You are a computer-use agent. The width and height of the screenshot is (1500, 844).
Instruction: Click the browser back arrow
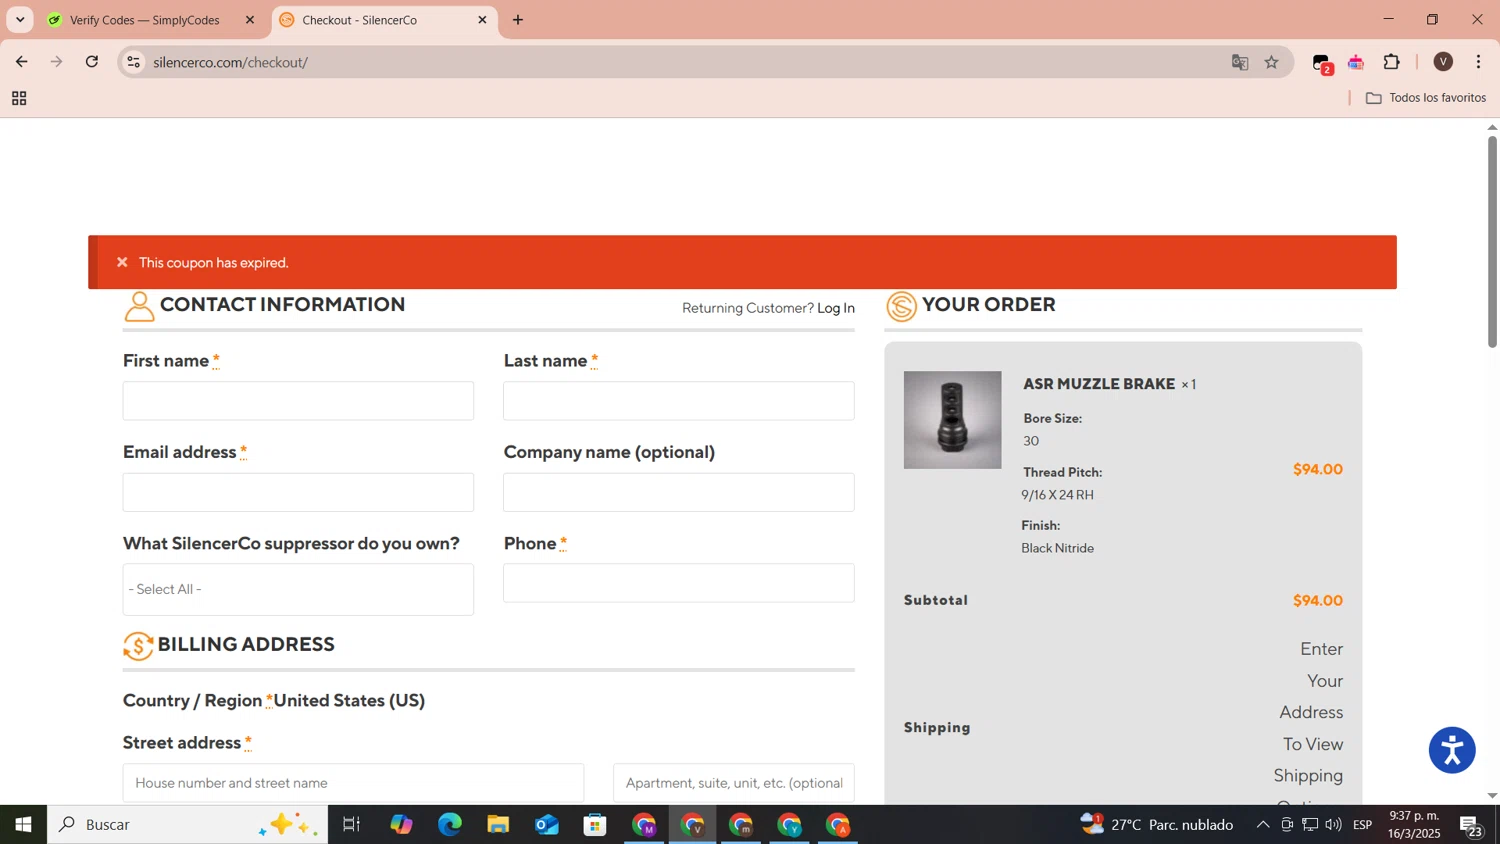[x=21, y=62]
